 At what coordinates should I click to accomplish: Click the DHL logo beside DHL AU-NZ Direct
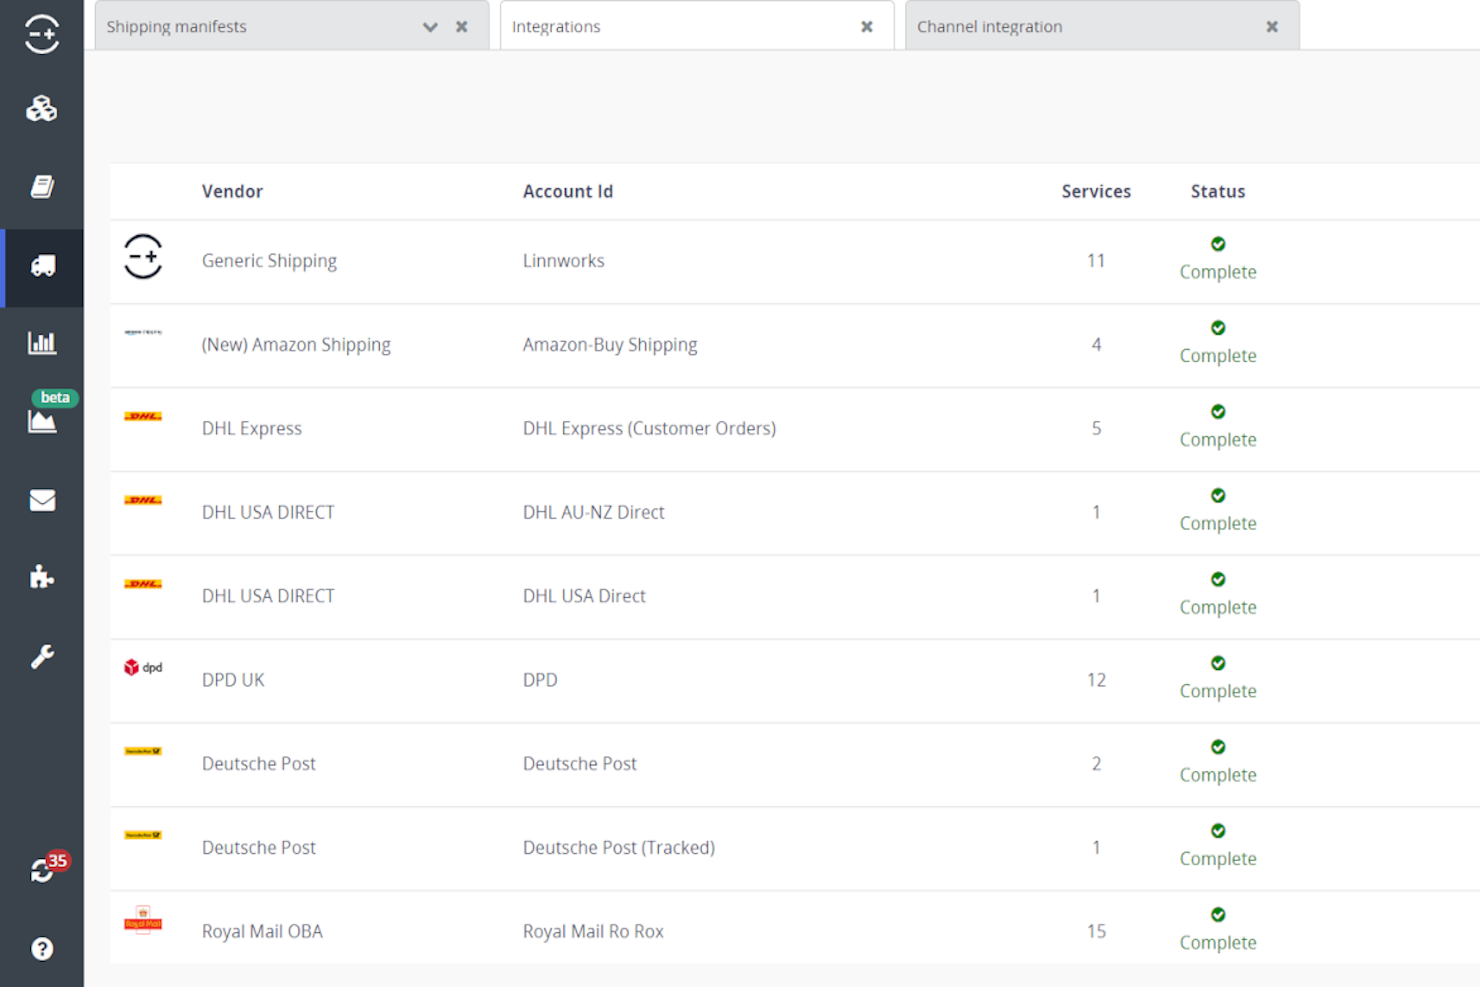[x=143, y=500]
